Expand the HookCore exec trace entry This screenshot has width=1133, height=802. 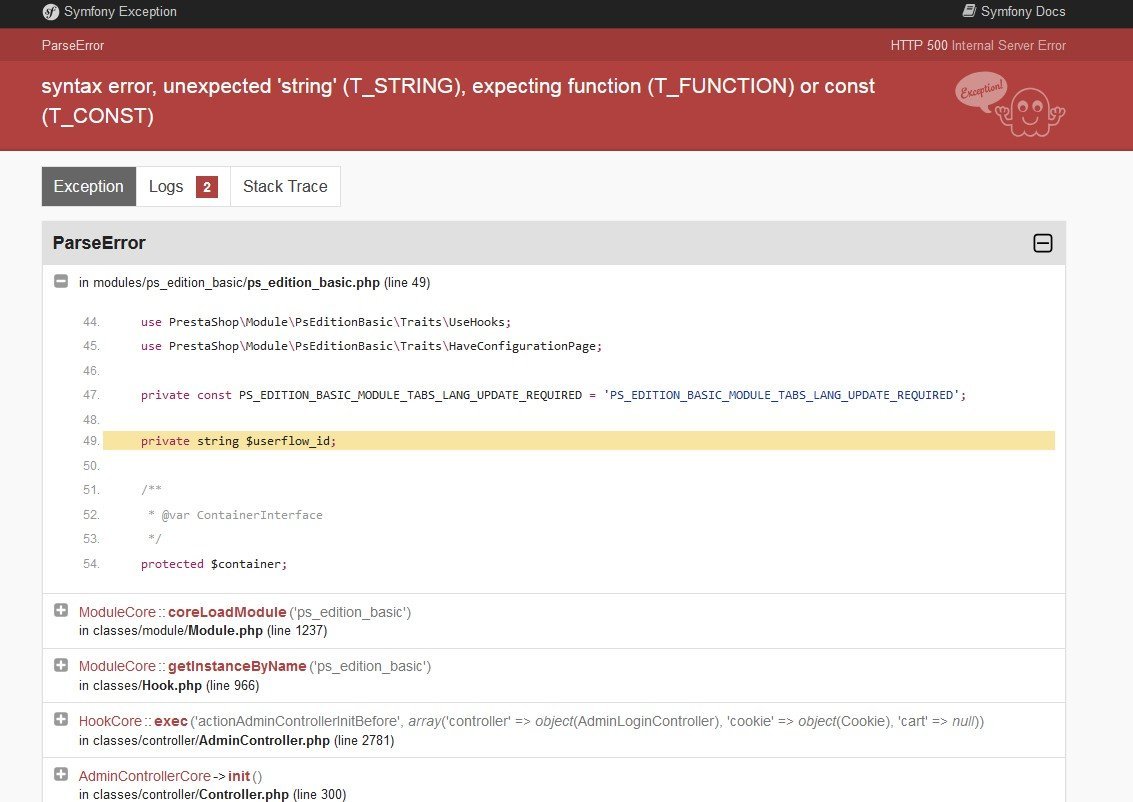pyautogui.click(x=61, y=720)
